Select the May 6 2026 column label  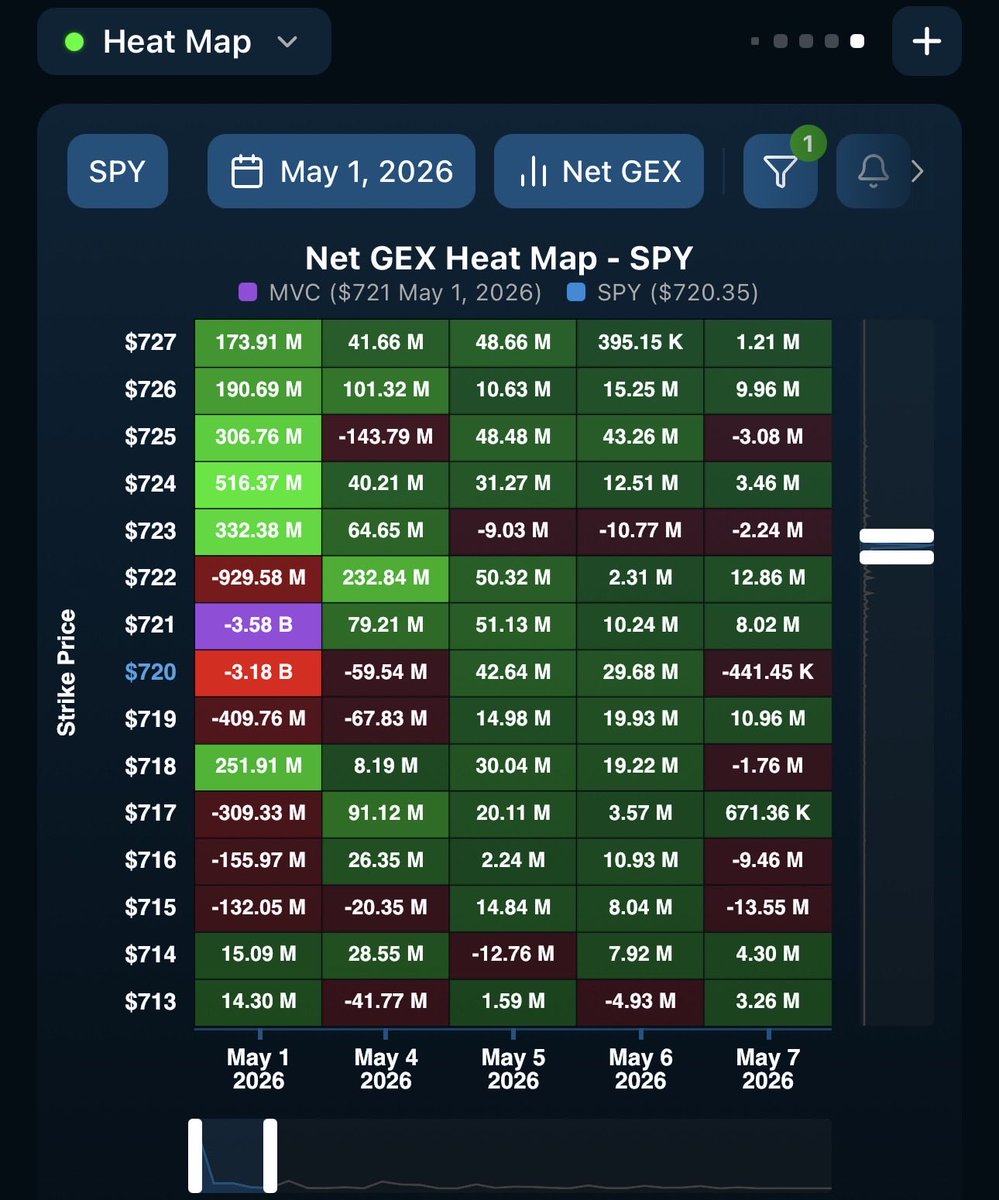[641, 1069]
